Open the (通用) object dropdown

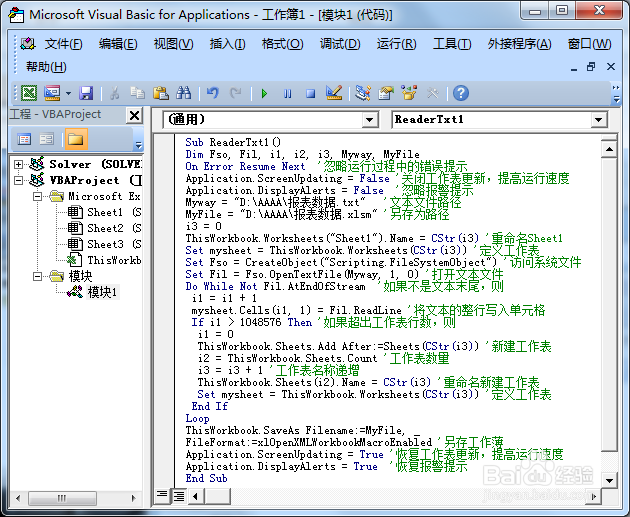[x=369, y=120]
